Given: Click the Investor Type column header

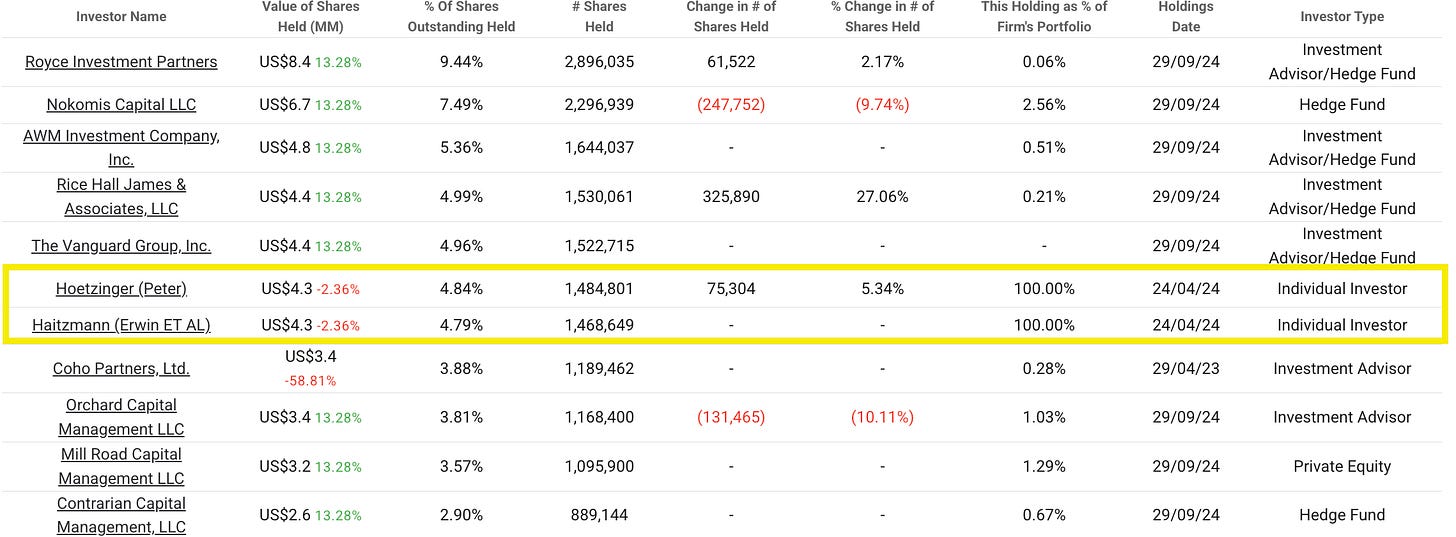Looking at the screenshot, I should (1342, 16).
